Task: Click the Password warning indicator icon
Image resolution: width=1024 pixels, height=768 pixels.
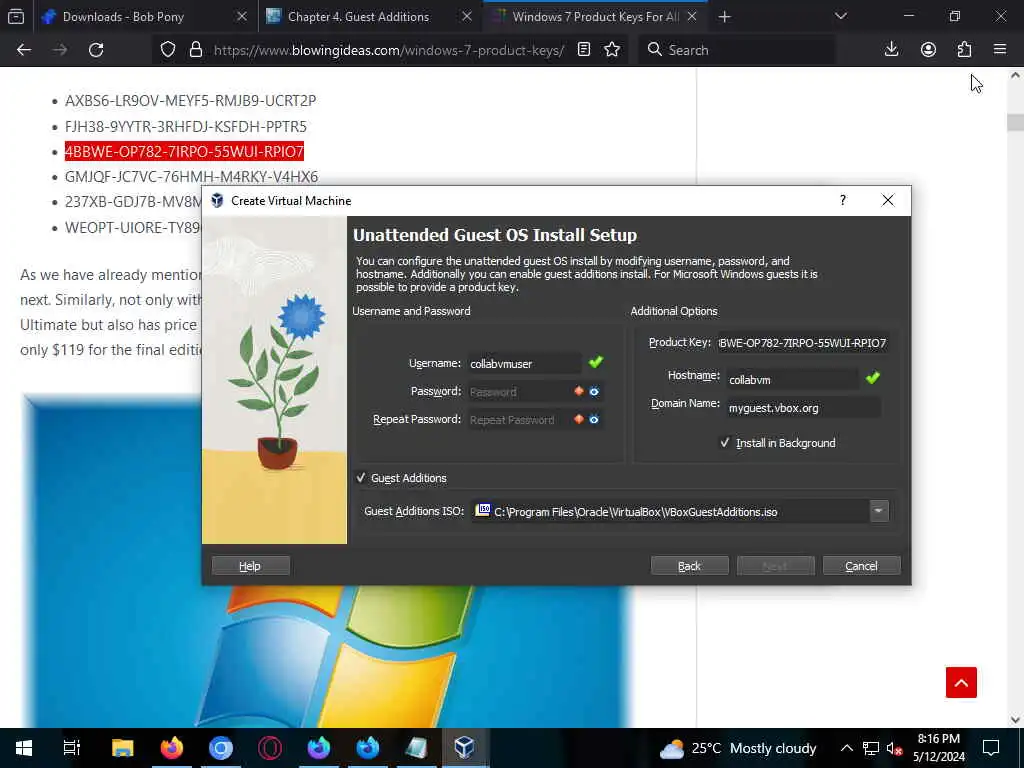Action: coord(579,391)
